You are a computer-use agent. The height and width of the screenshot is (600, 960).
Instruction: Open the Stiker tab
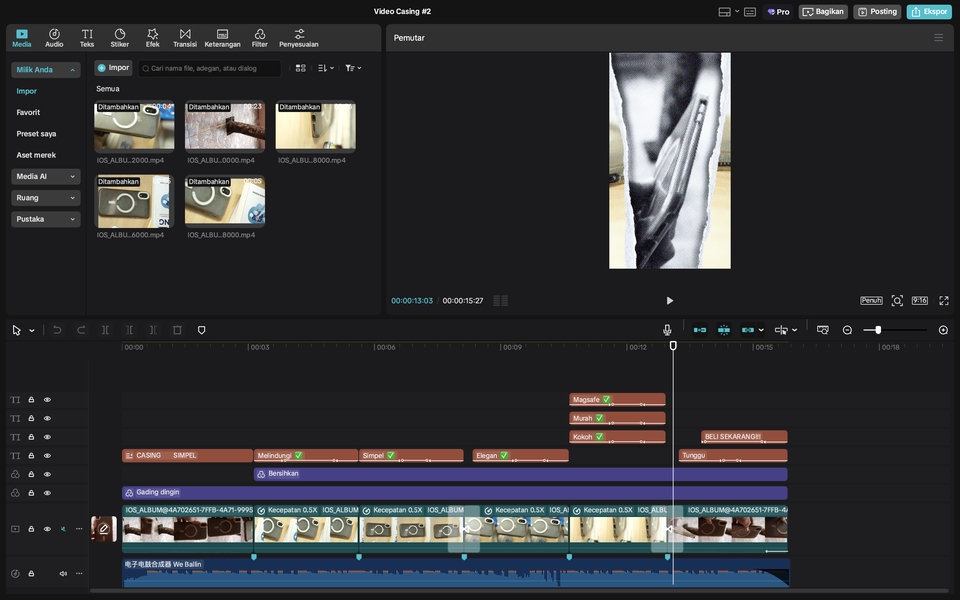pos(120,38)
